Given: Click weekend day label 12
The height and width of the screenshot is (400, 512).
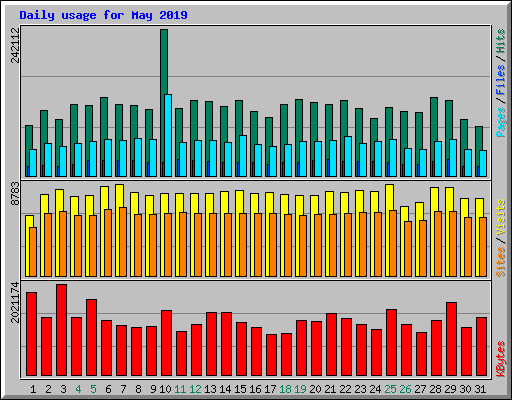Looking at the screenshot, I should tap(195, 389).
